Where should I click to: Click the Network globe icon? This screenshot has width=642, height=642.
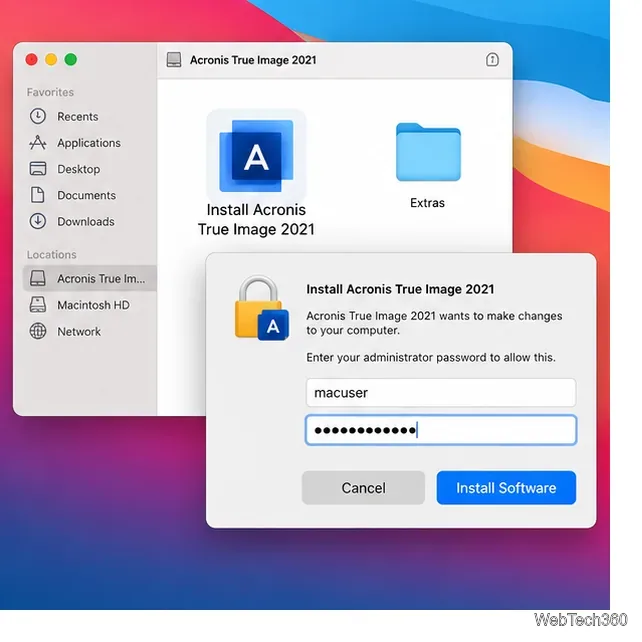38,331
